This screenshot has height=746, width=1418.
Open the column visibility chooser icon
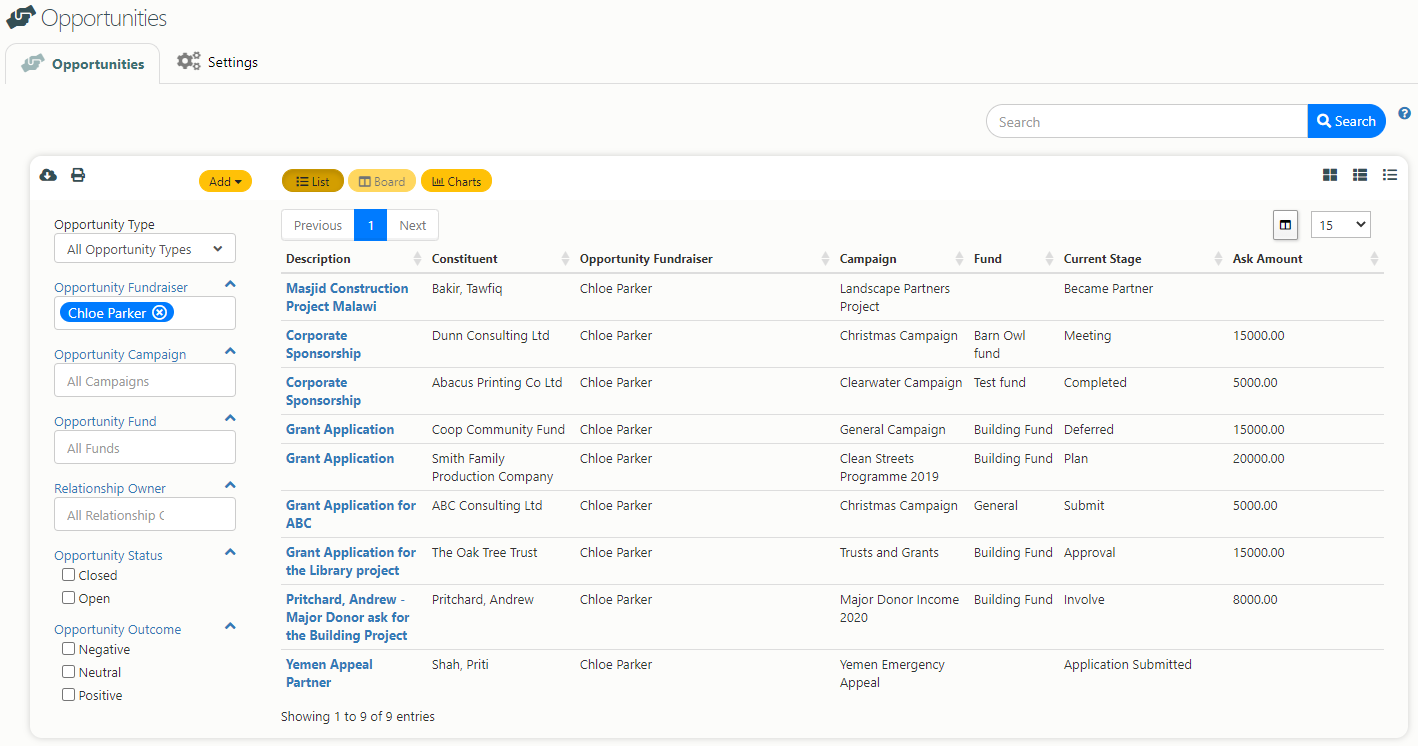(x=1285, y=225)
